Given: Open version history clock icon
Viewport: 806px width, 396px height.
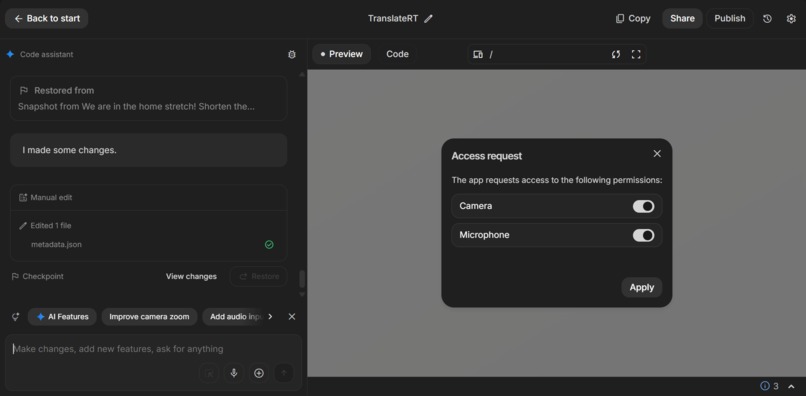Looking at the screenshot, I should point(767,19).
